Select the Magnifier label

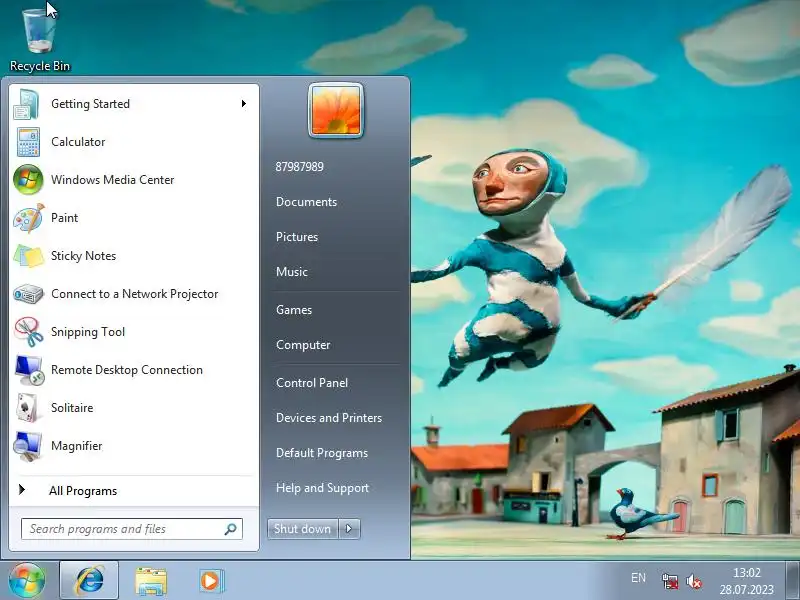tap(77, 446)
